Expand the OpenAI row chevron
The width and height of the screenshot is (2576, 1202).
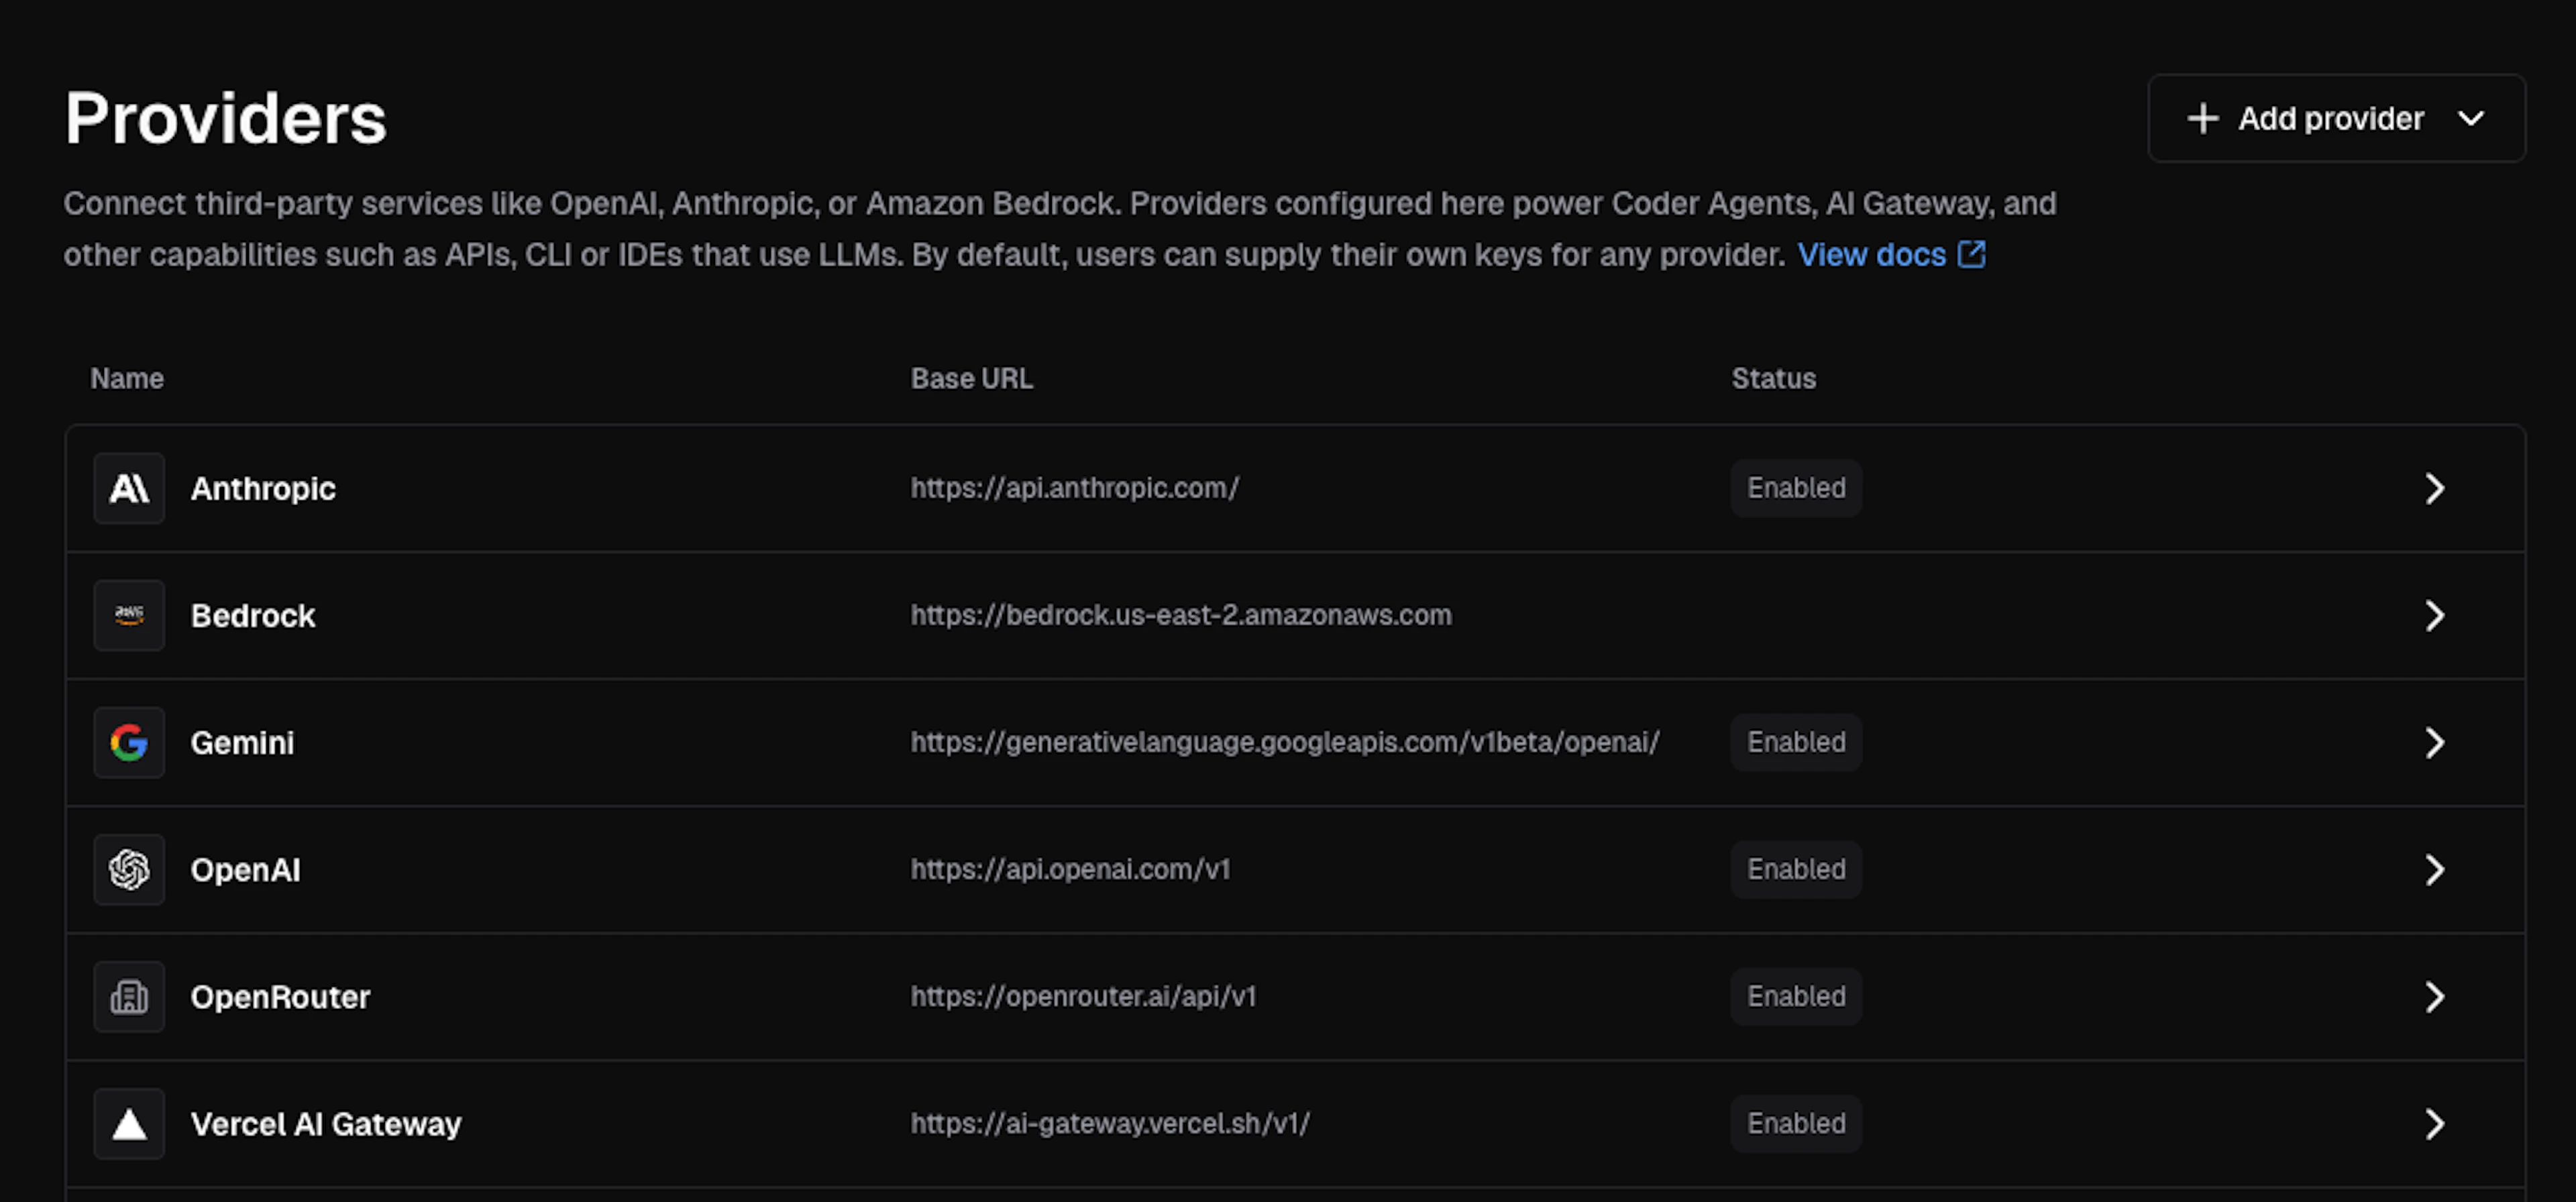click(2435, 869)
